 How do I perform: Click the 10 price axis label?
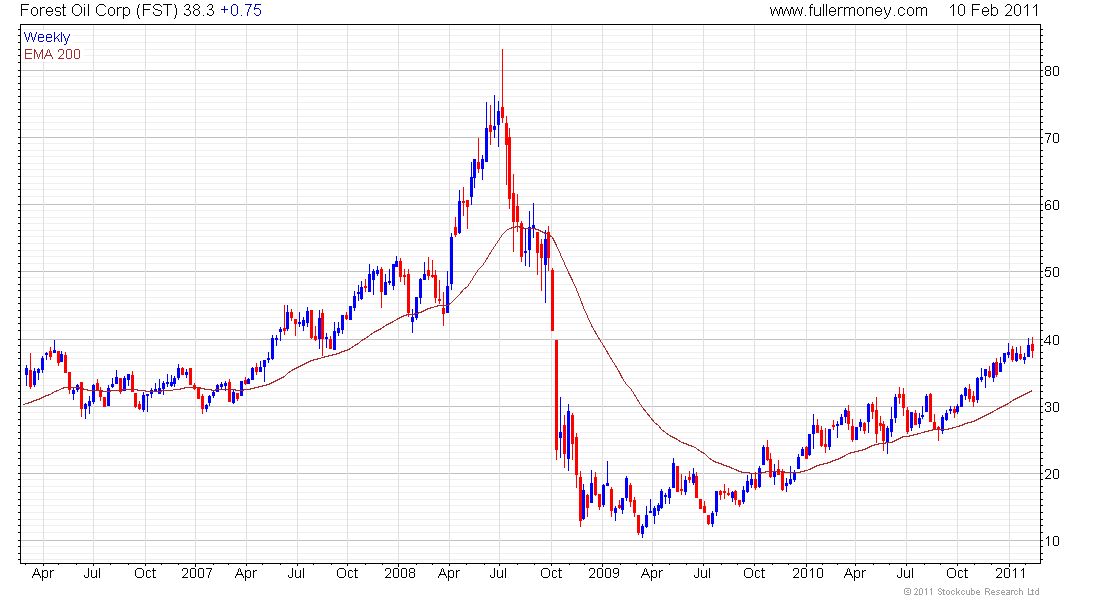click(x=1052, y=542)
